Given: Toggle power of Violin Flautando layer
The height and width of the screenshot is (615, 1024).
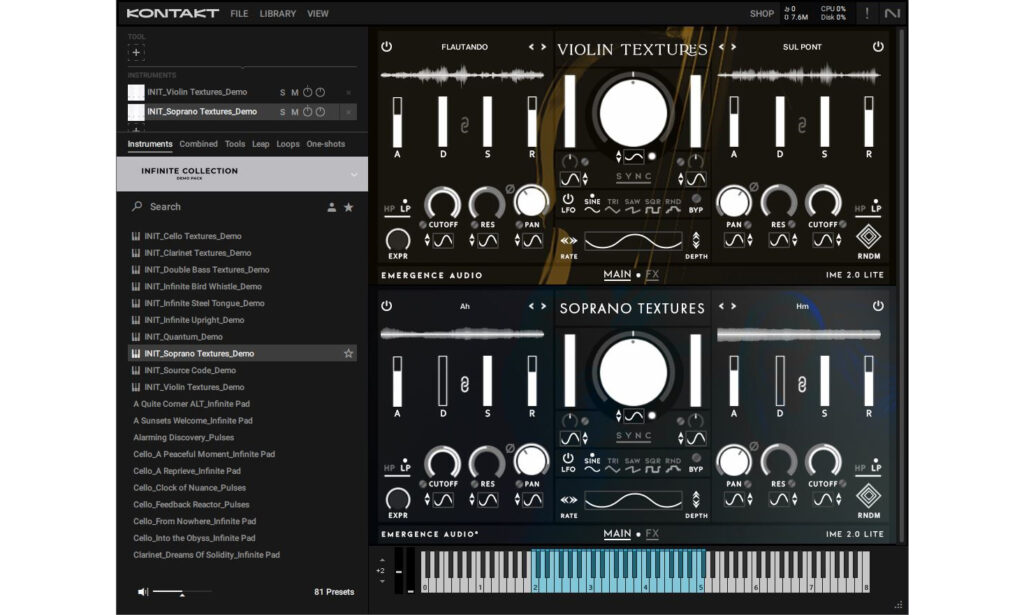Looking at the screenshot, I should [387, 46].
